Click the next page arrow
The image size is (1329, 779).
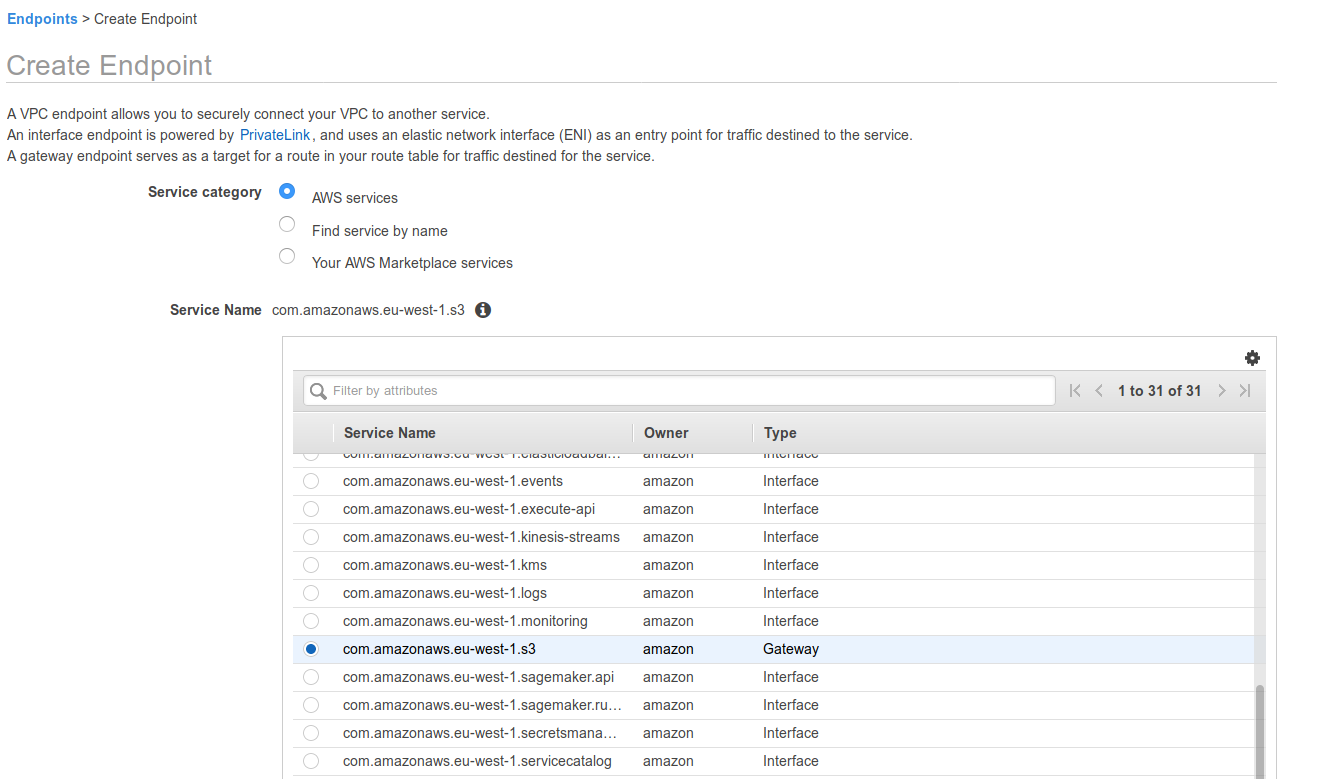tap(1221, 390)
